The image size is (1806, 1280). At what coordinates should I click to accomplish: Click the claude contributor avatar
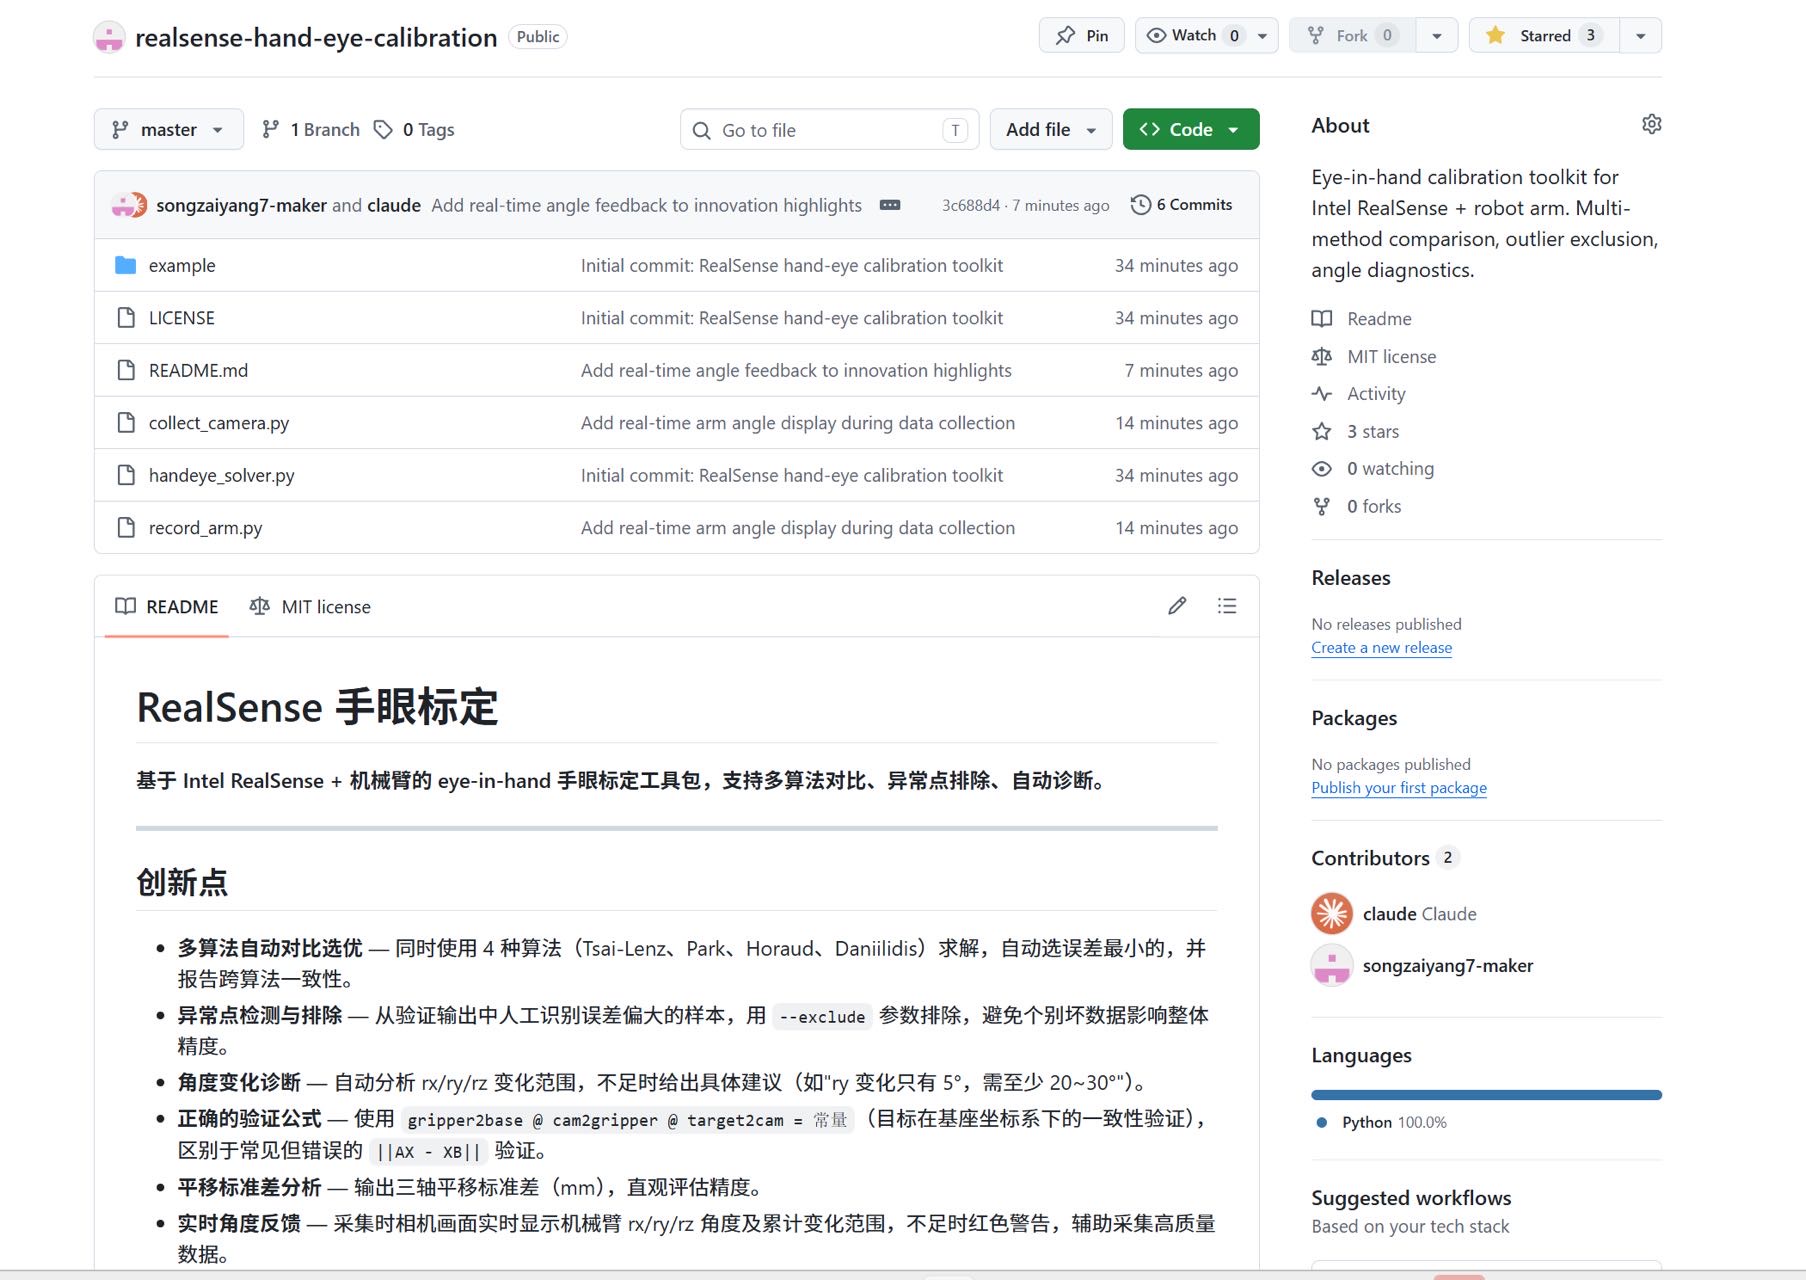click(1332, 913)
